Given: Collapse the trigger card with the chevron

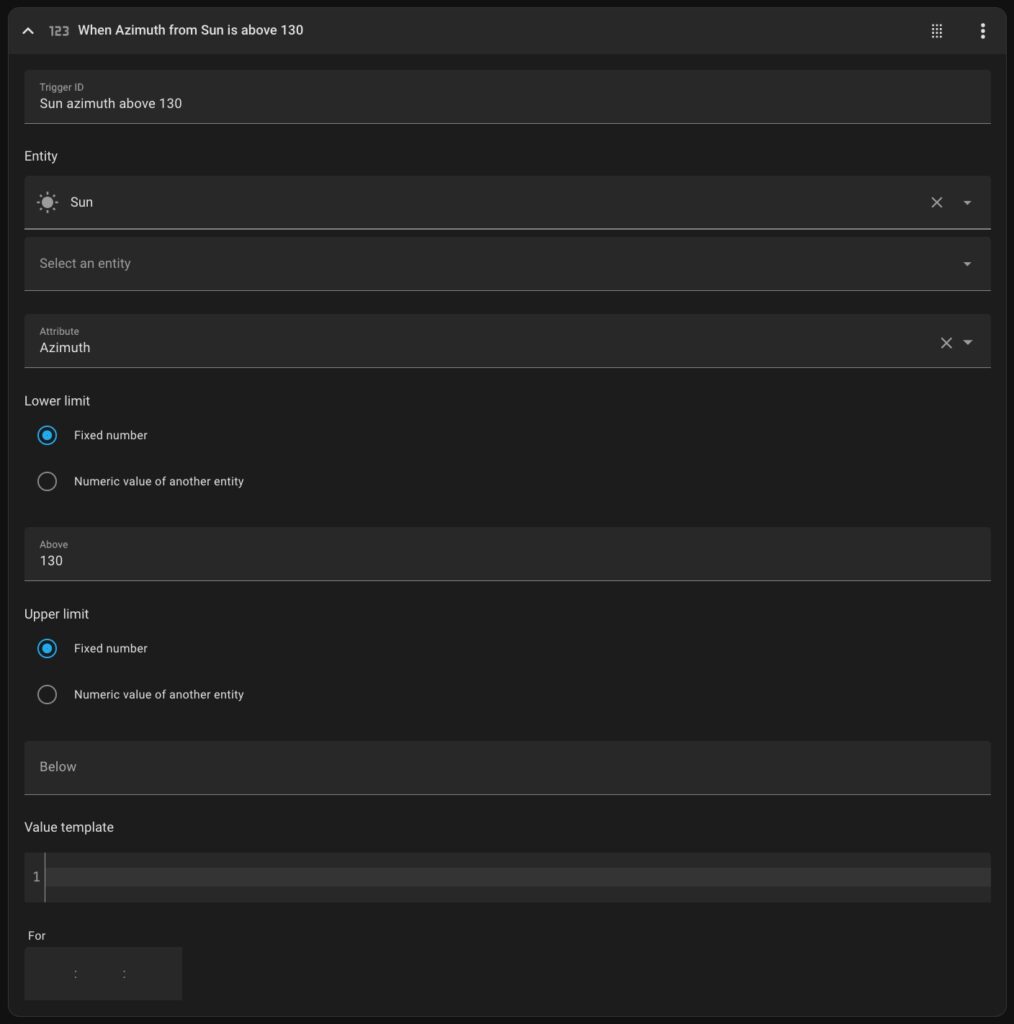Looking at the screenshot, I should pos(28,31).
